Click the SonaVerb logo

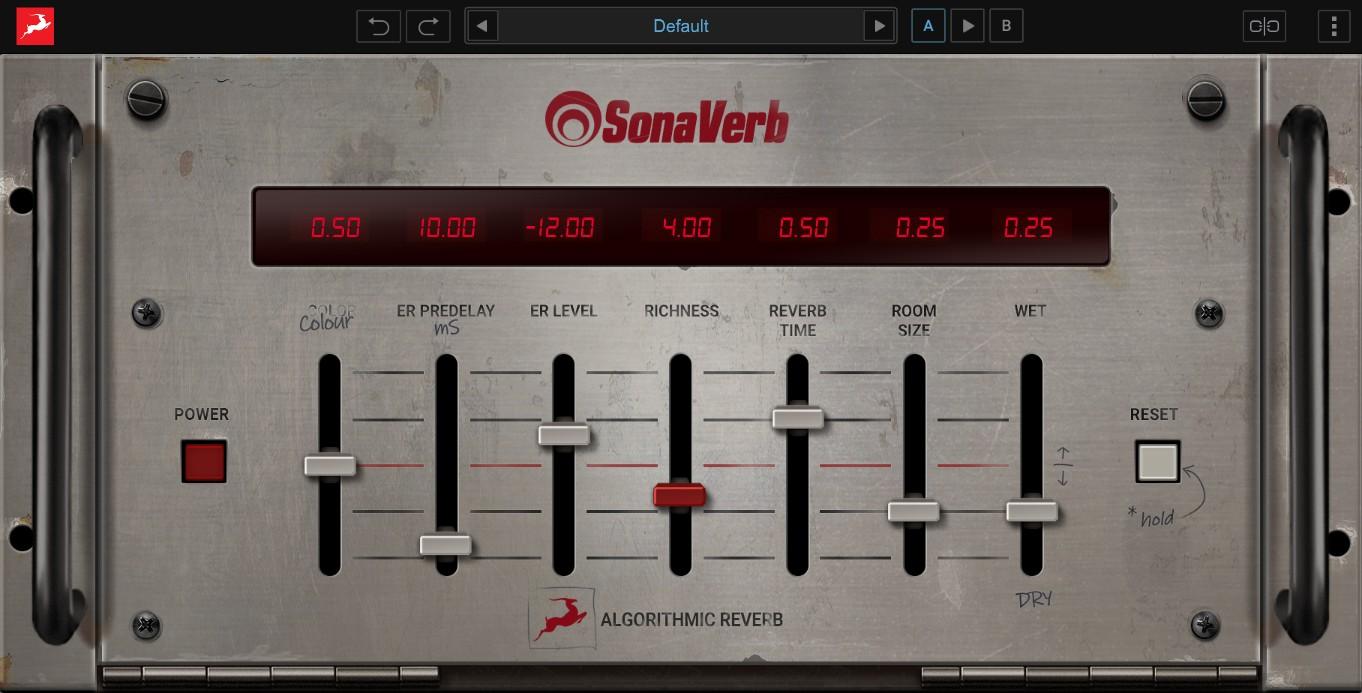[x=668, y=119]
